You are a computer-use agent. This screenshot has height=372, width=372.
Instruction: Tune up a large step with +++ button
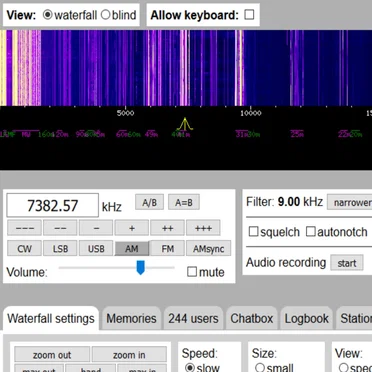(x=203, y=228)
